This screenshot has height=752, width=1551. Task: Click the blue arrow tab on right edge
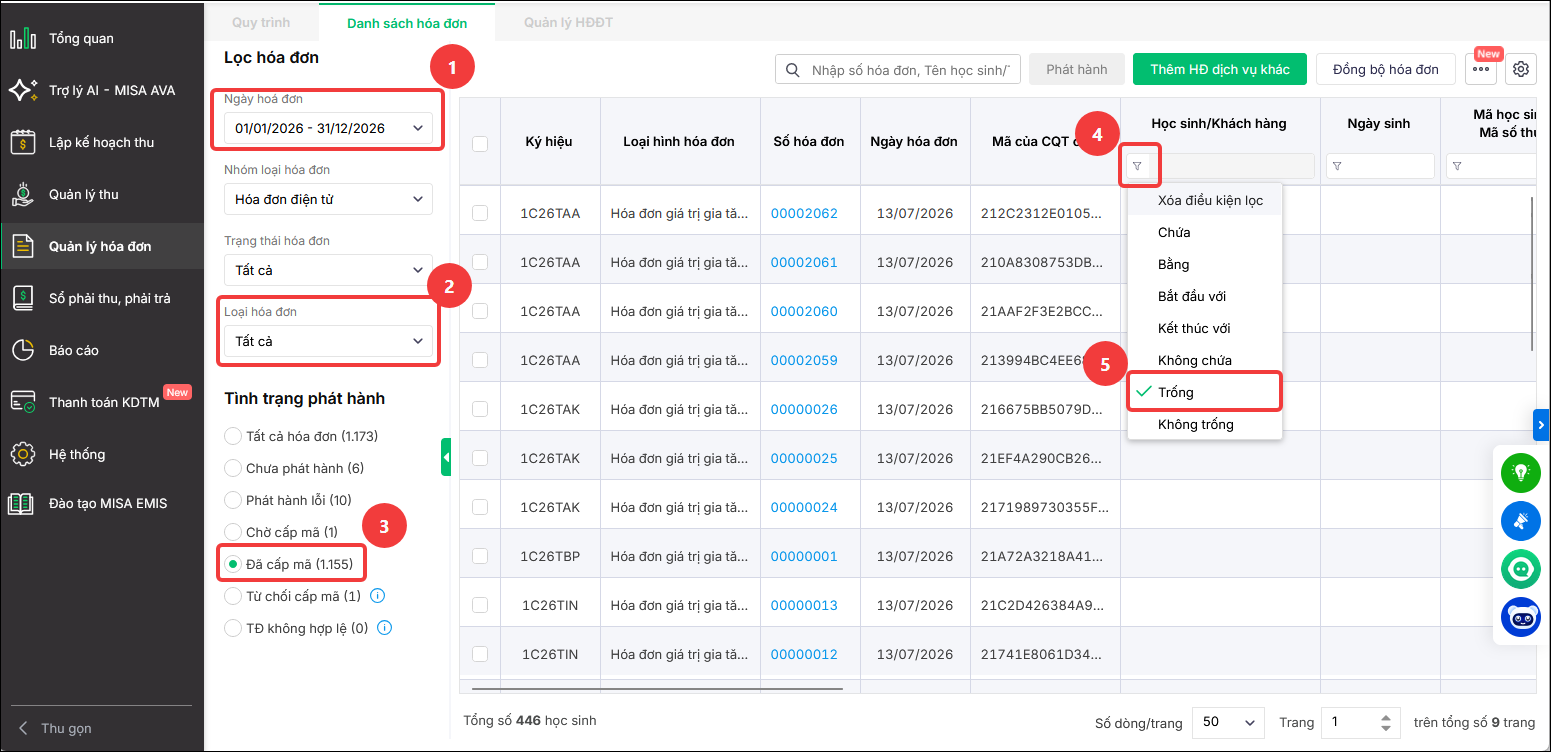[x=1541, y=425]
